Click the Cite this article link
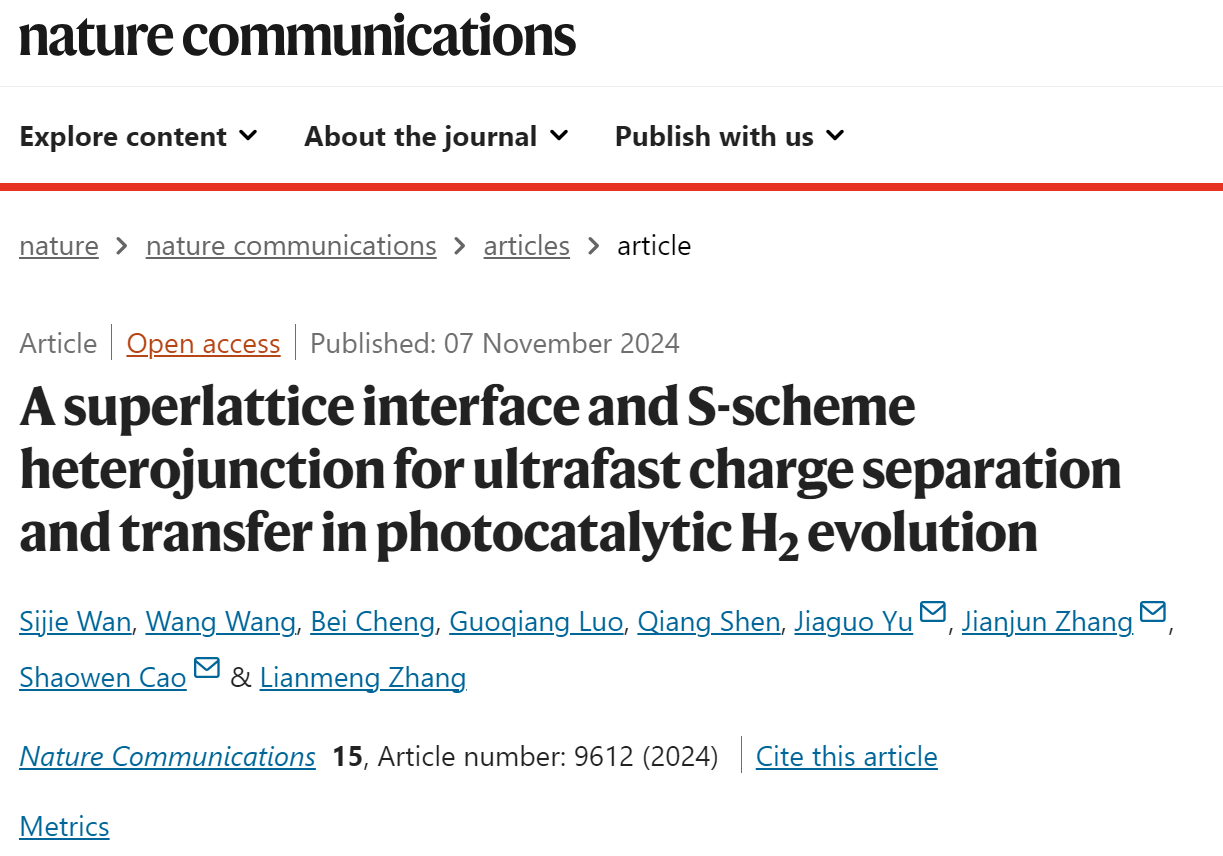The width and height of the screenshot is (1223, 856). click(x=847, y=756)
